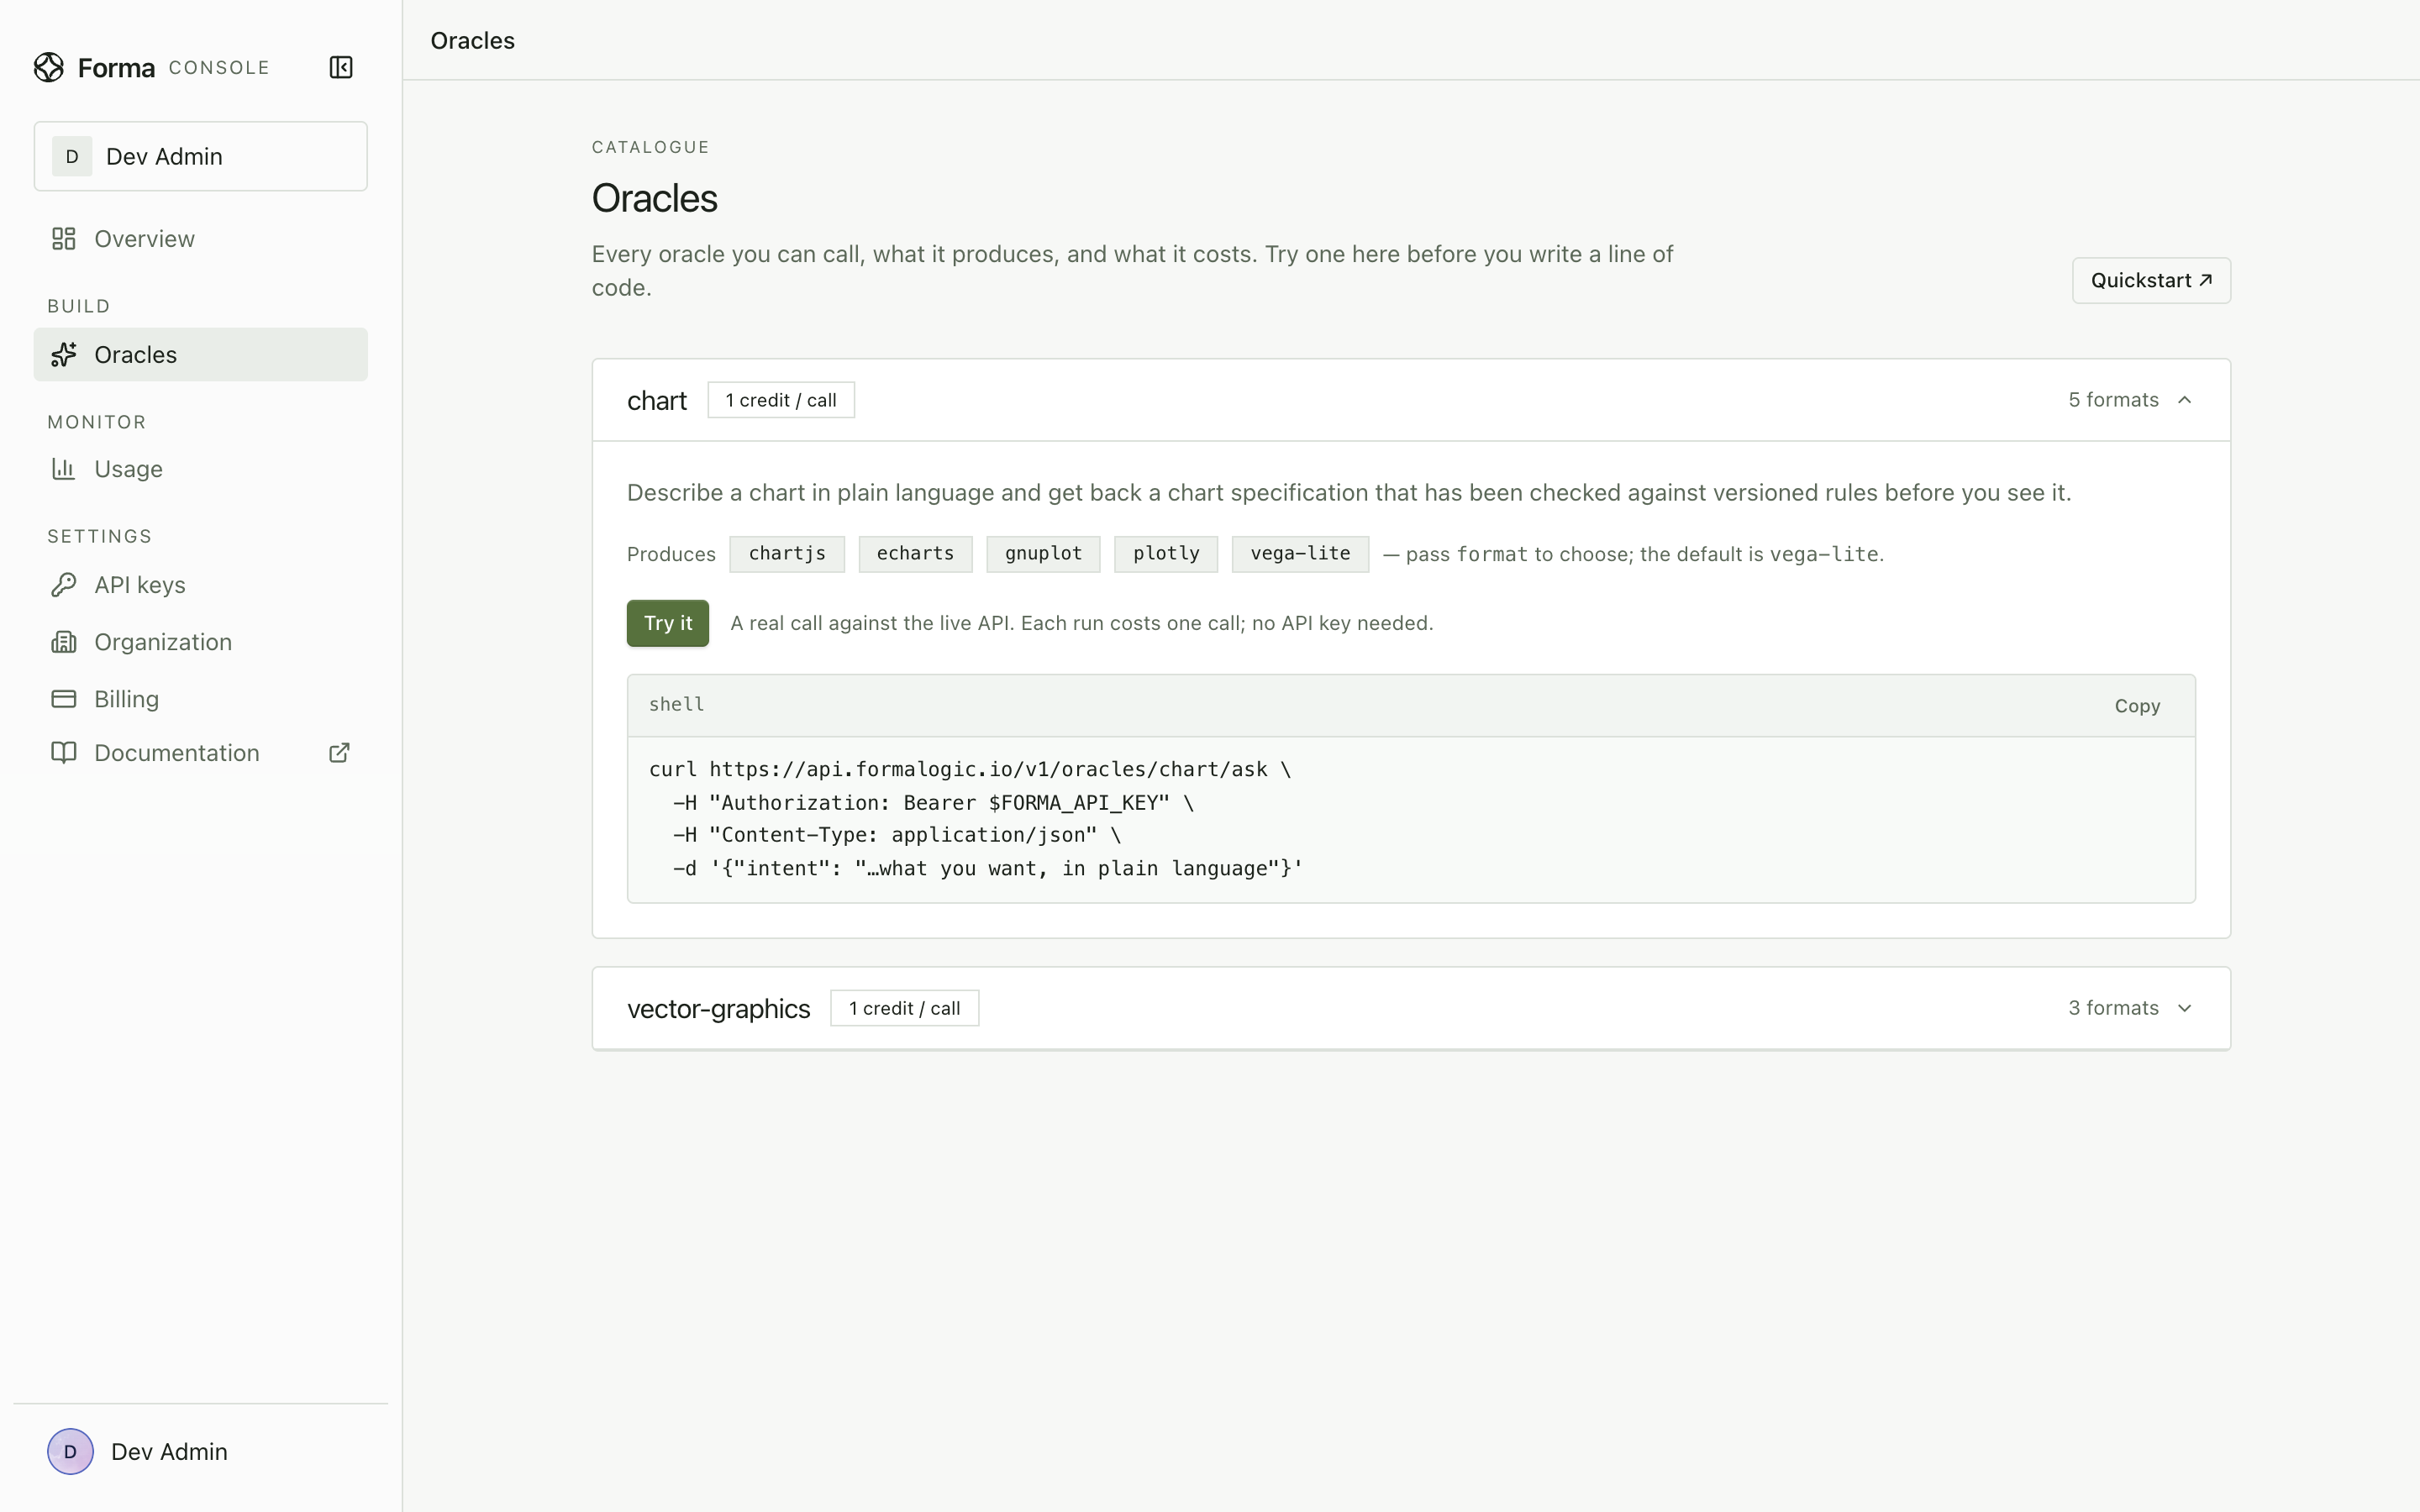The image size is (2420, 1512).
Task: Click the chart card's 1 credit / call badge
Action: tap(781, 400)
